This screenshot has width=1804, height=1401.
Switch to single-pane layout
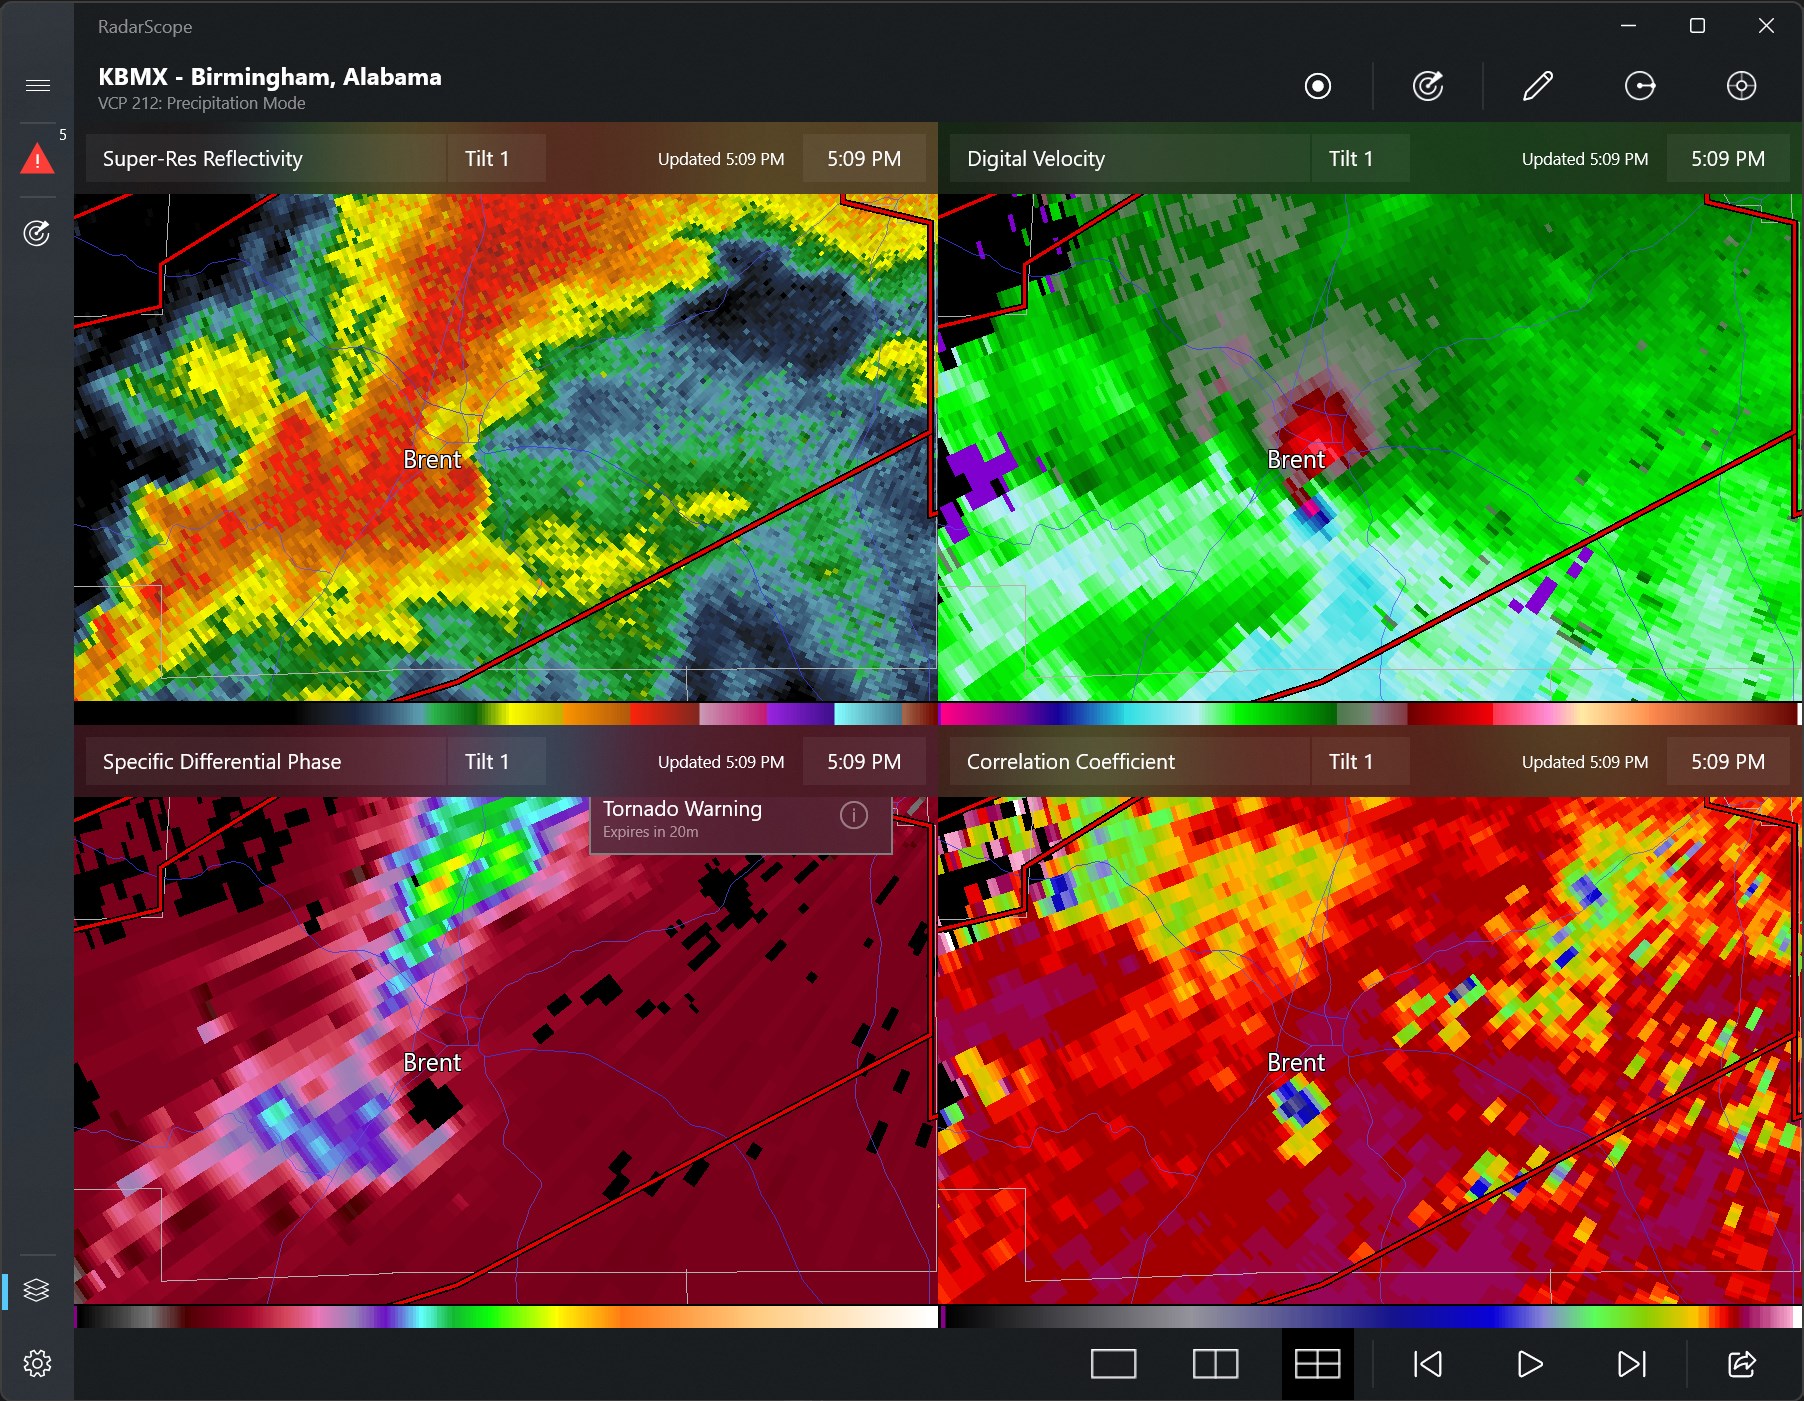(x=1113, y=1363)
